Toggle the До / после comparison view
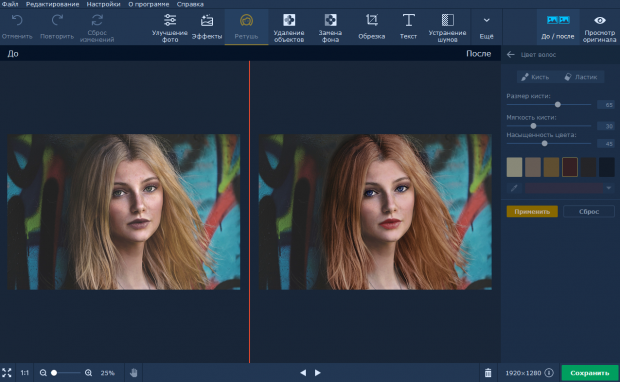This screenshot has width=620, height=382. coord(558,28)
